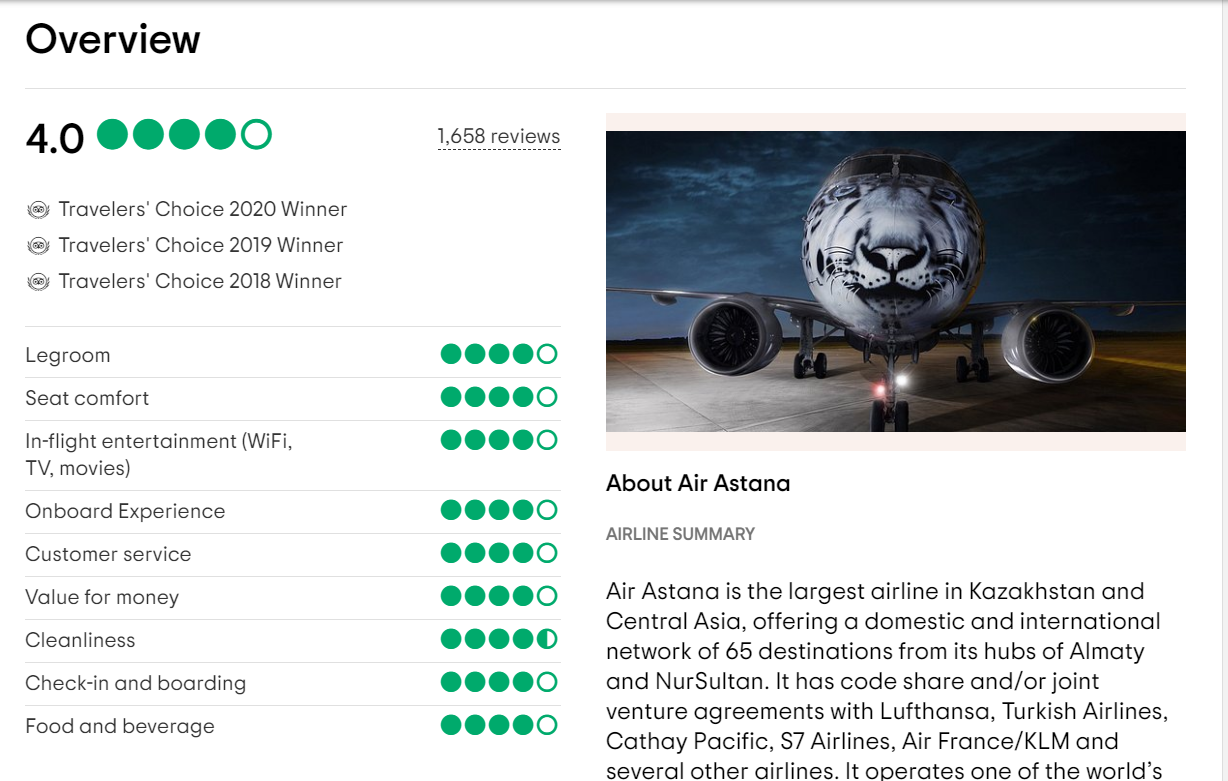Click the Seat comfort rating bubbles
Screen dimensions: 1228x781
(x=499, y=397)
